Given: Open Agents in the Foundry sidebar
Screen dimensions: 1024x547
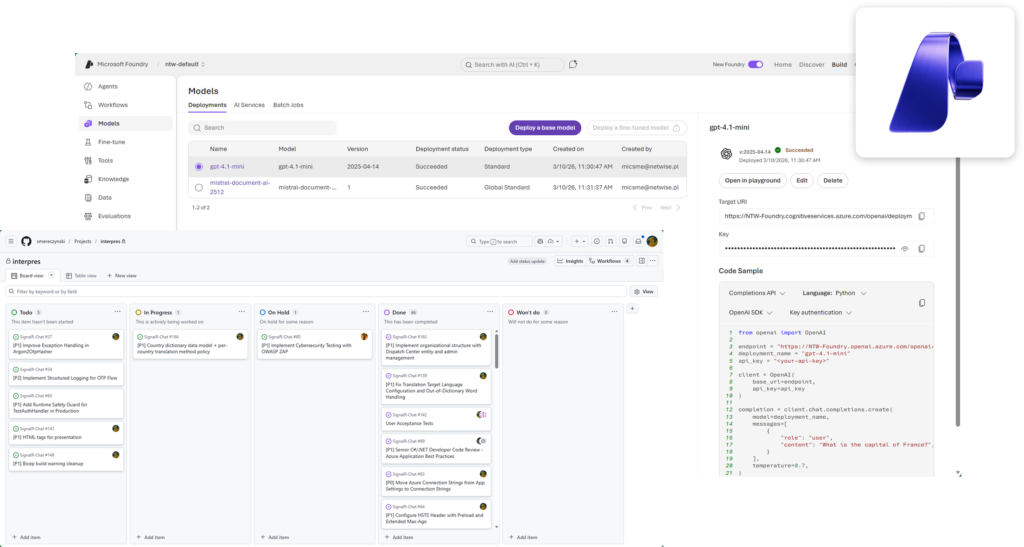Looking at the screenshot, I should click(x=107, y=87).
